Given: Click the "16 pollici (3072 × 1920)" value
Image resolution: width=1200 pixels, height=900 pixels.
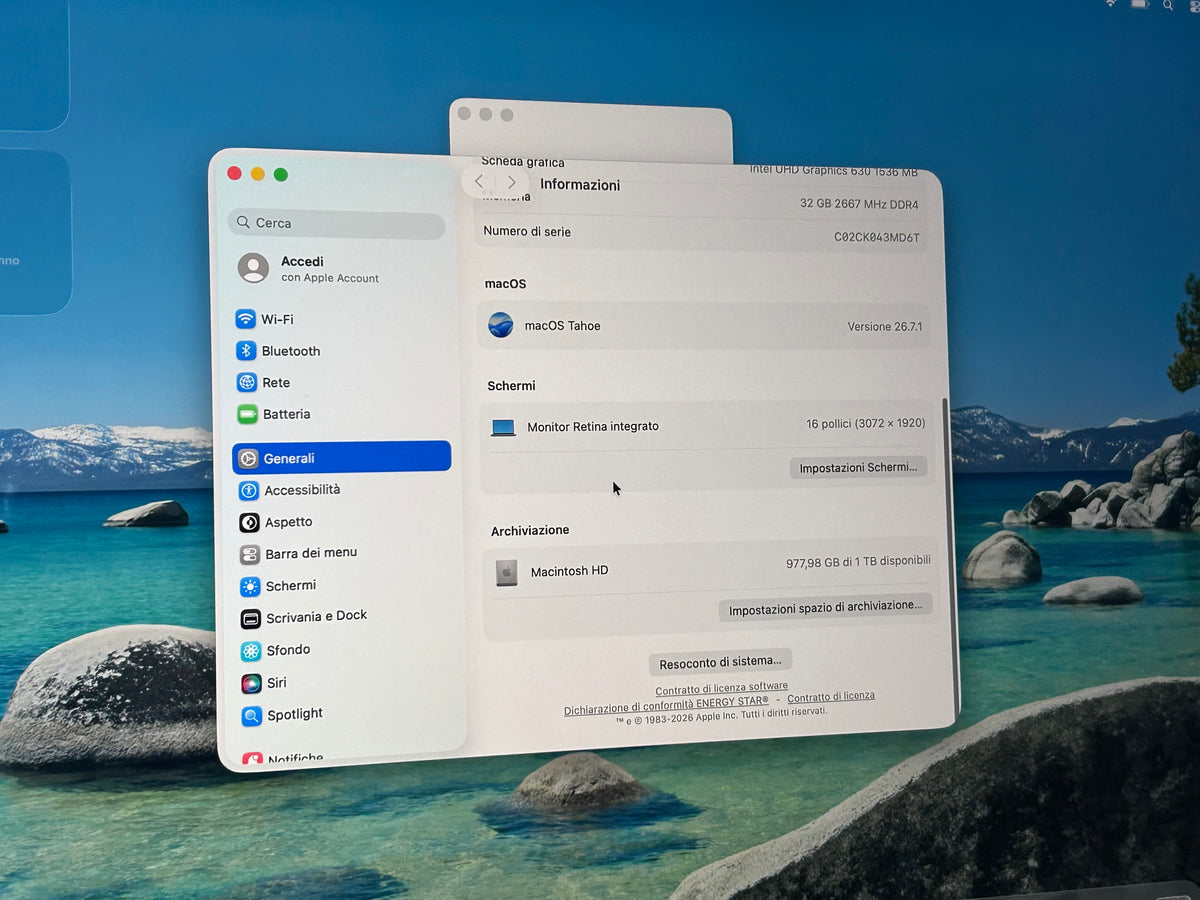Looking at the screenshot, I should 866,424.
